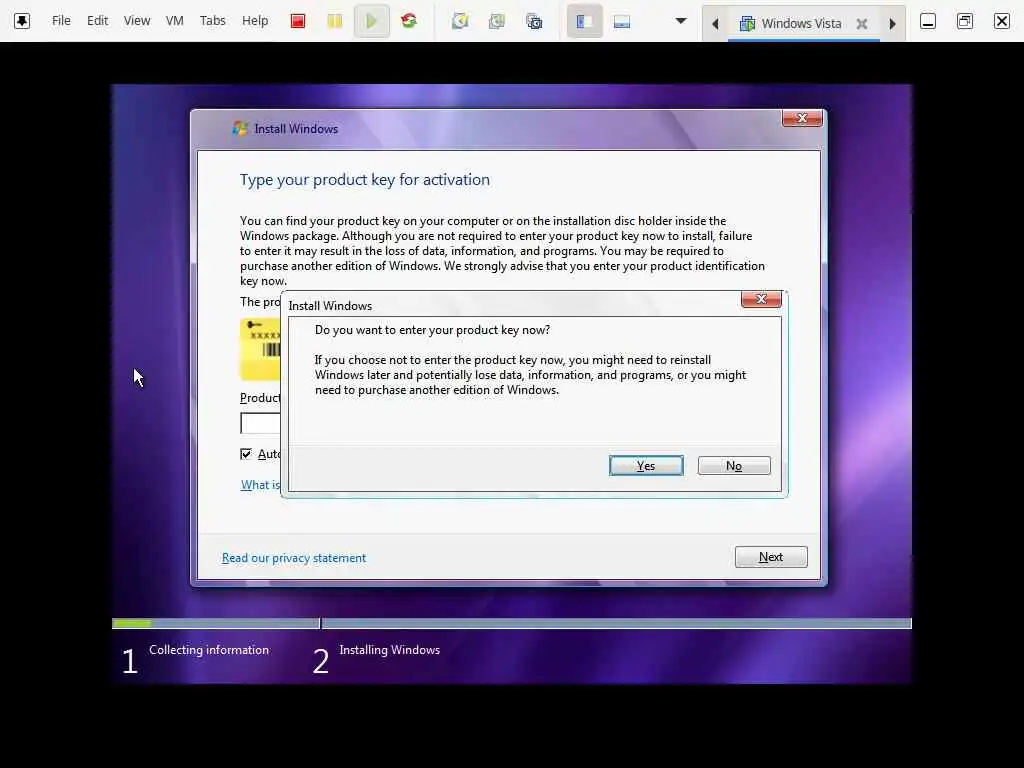Image resolution: width=1024 pixels, height=768 pixels.
Task: Open the Read our privacy statement link
Action: tap(294, 558)
